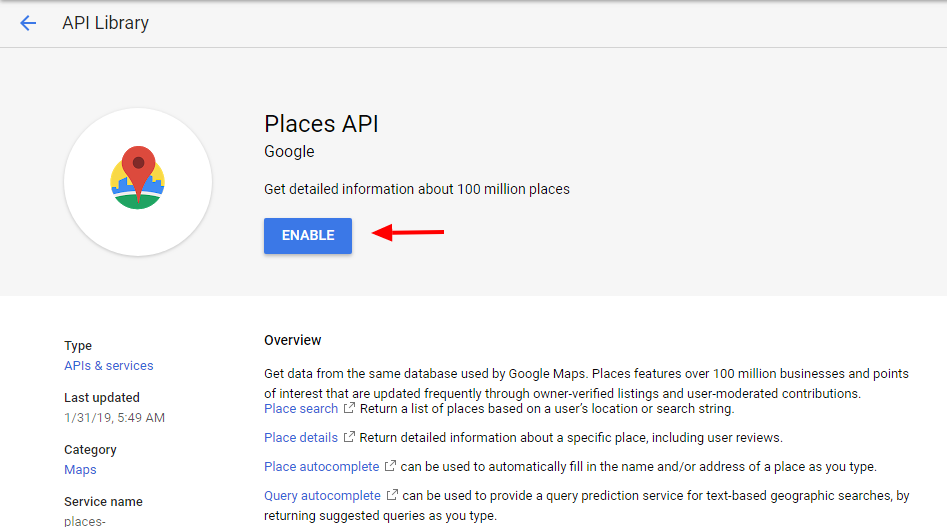Click the Overview heading
The image size is (947, 527).
292,340
